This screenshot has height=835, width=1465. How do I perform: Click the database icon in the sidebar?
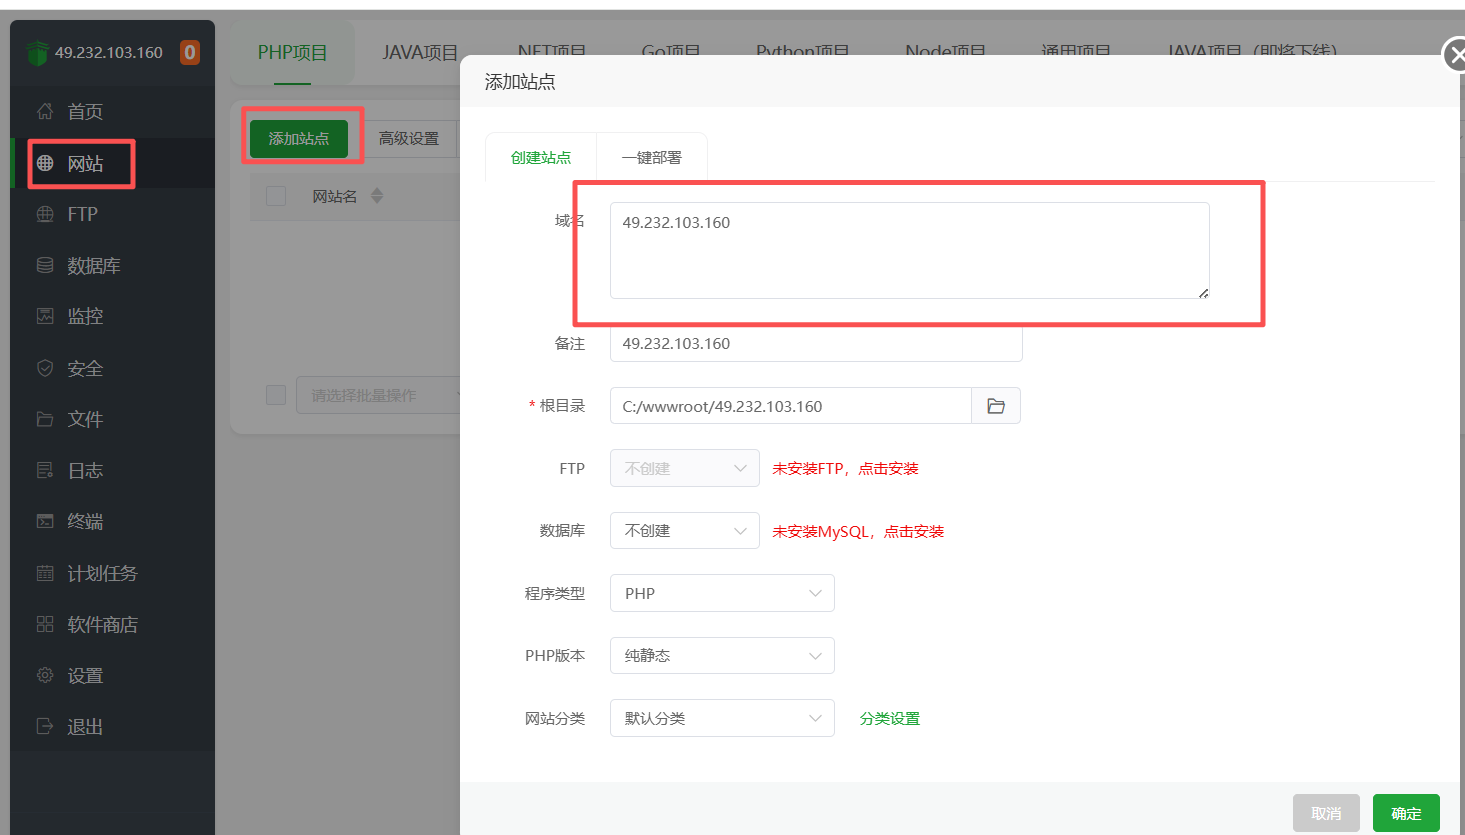45,265
